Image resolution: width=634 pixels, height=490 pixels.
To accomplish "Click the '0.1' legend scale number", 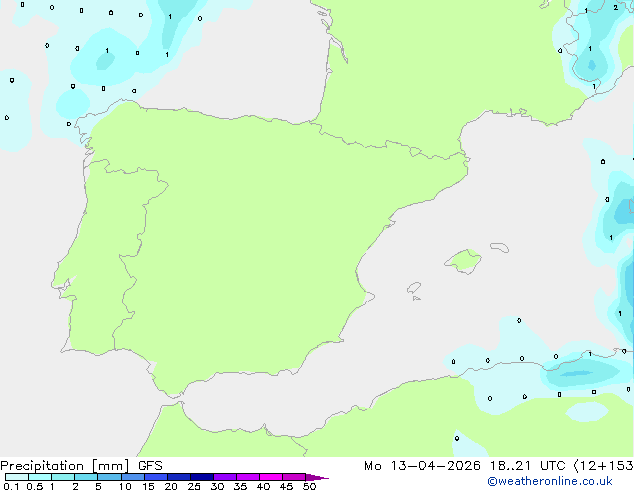I will tap(11, 486).
